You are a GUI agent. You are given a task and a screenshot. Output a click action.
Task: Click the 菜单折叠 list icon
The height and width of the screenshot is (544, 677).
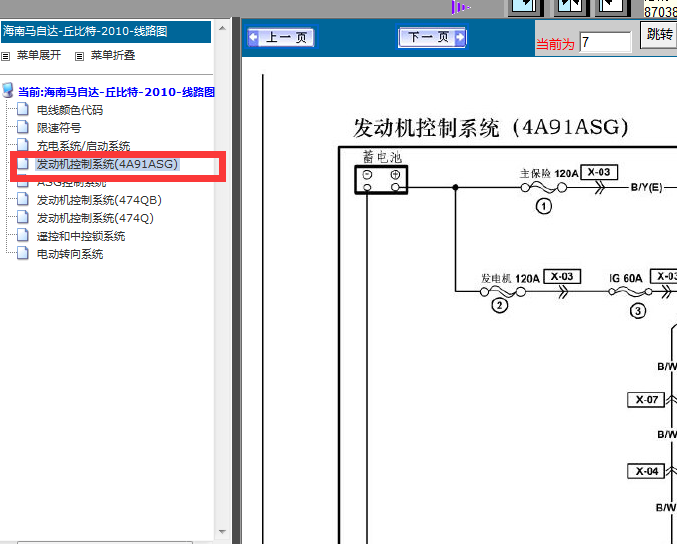pos(79,56)
